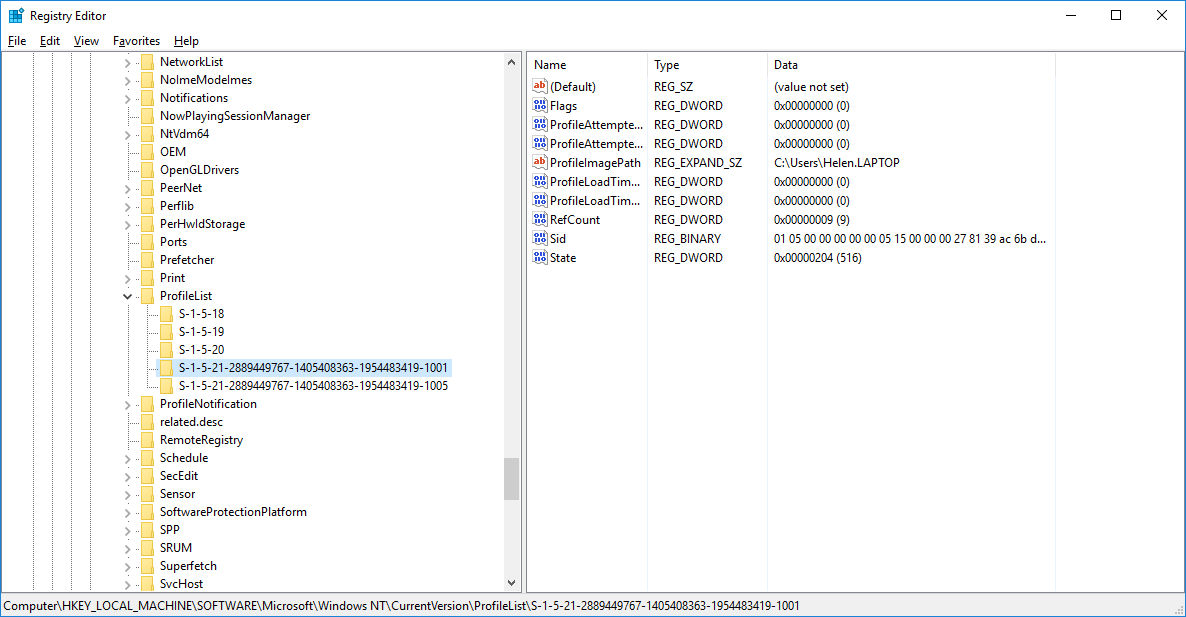Viewport: 1186px width, 617px height.
Task: Click the NowPlayingSessionManager folder icon
Action: [147, 116]
